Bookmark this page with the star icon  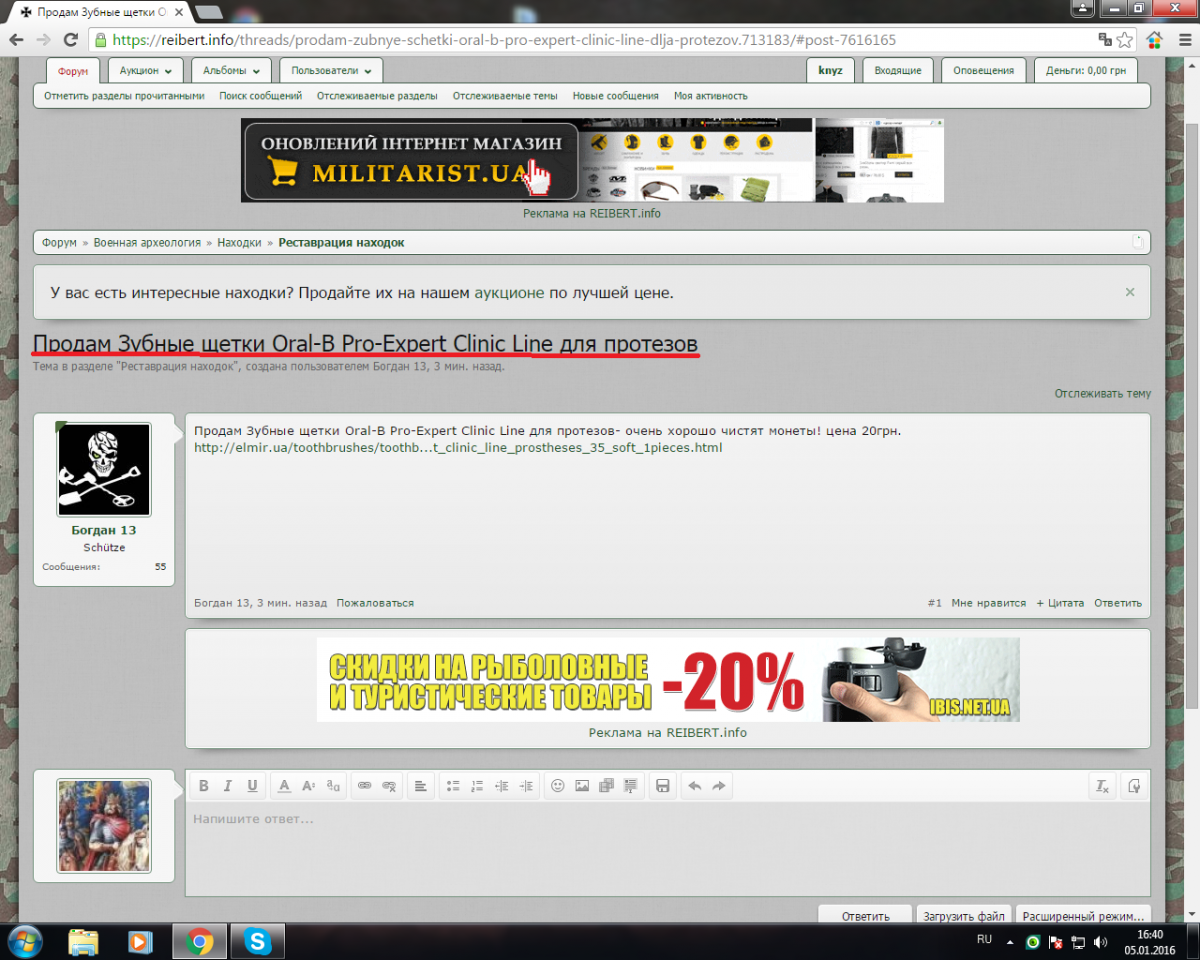click(x=1126, y=40)
